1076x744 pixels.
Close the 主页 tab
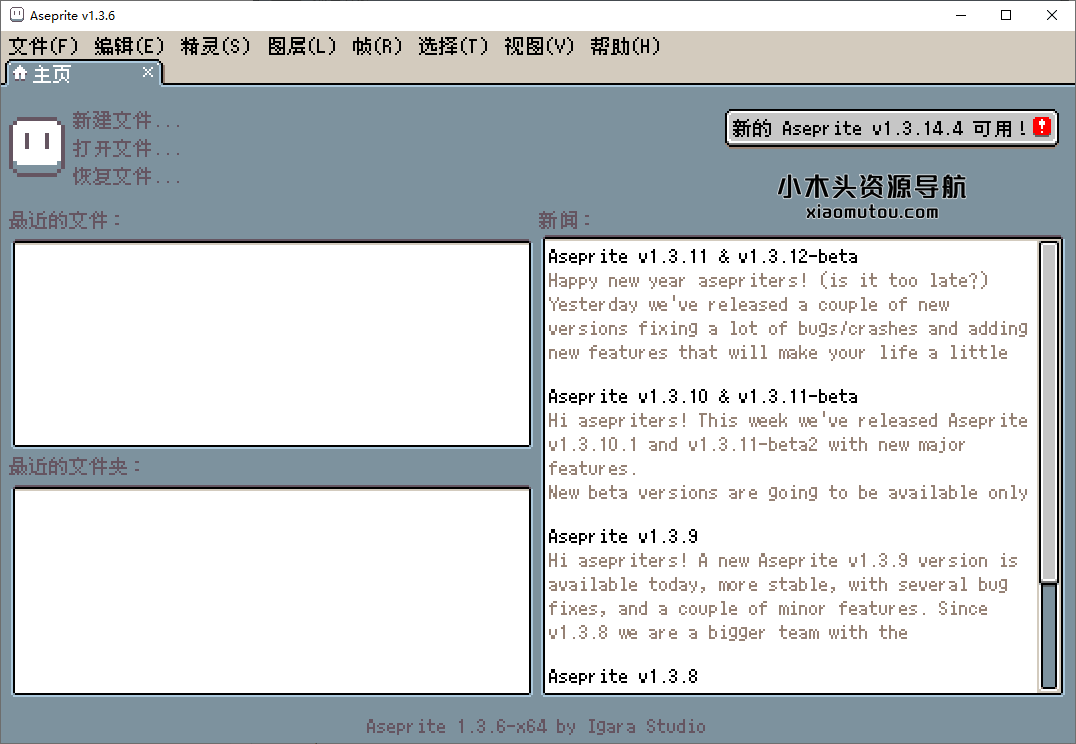(x=148, y=72)
